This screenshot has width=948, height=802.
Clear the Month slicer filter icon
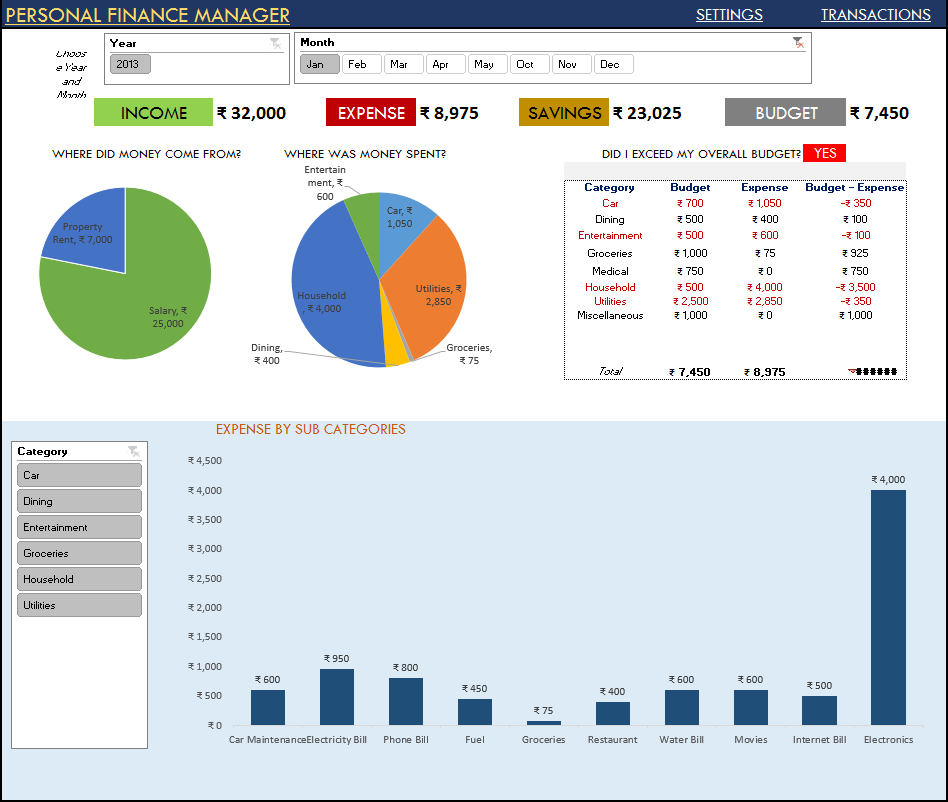798,43
